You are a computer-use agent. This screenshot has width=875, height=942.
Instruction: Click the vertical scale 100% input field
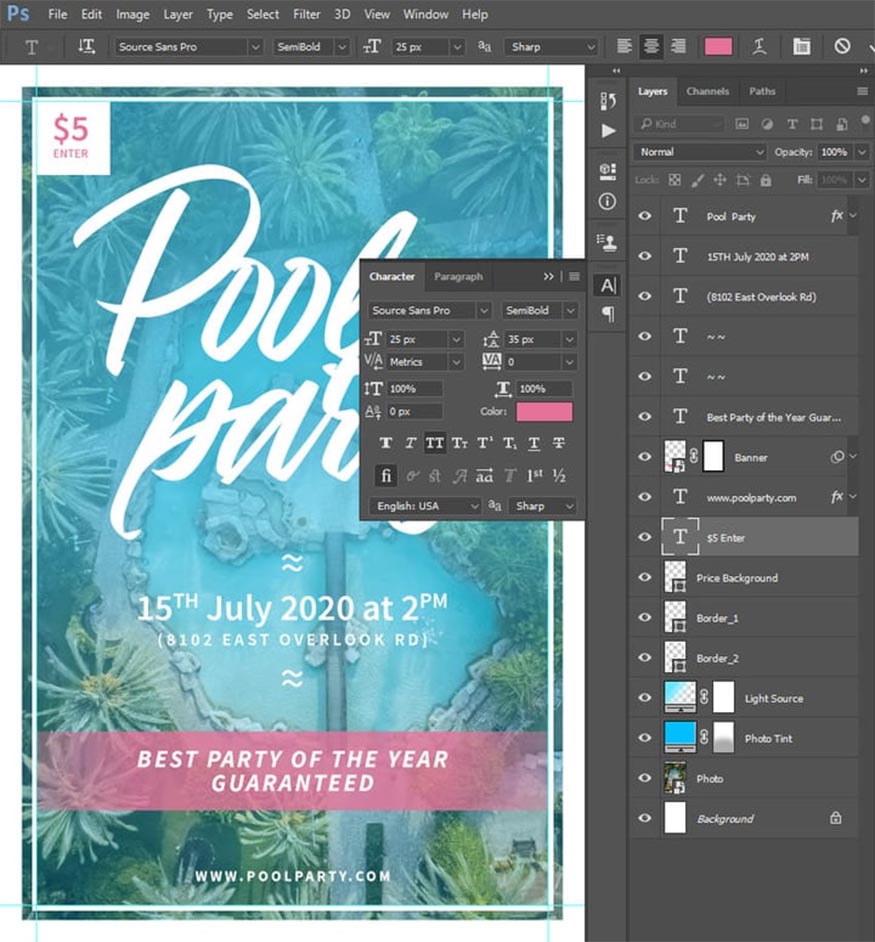click(414, 389)
